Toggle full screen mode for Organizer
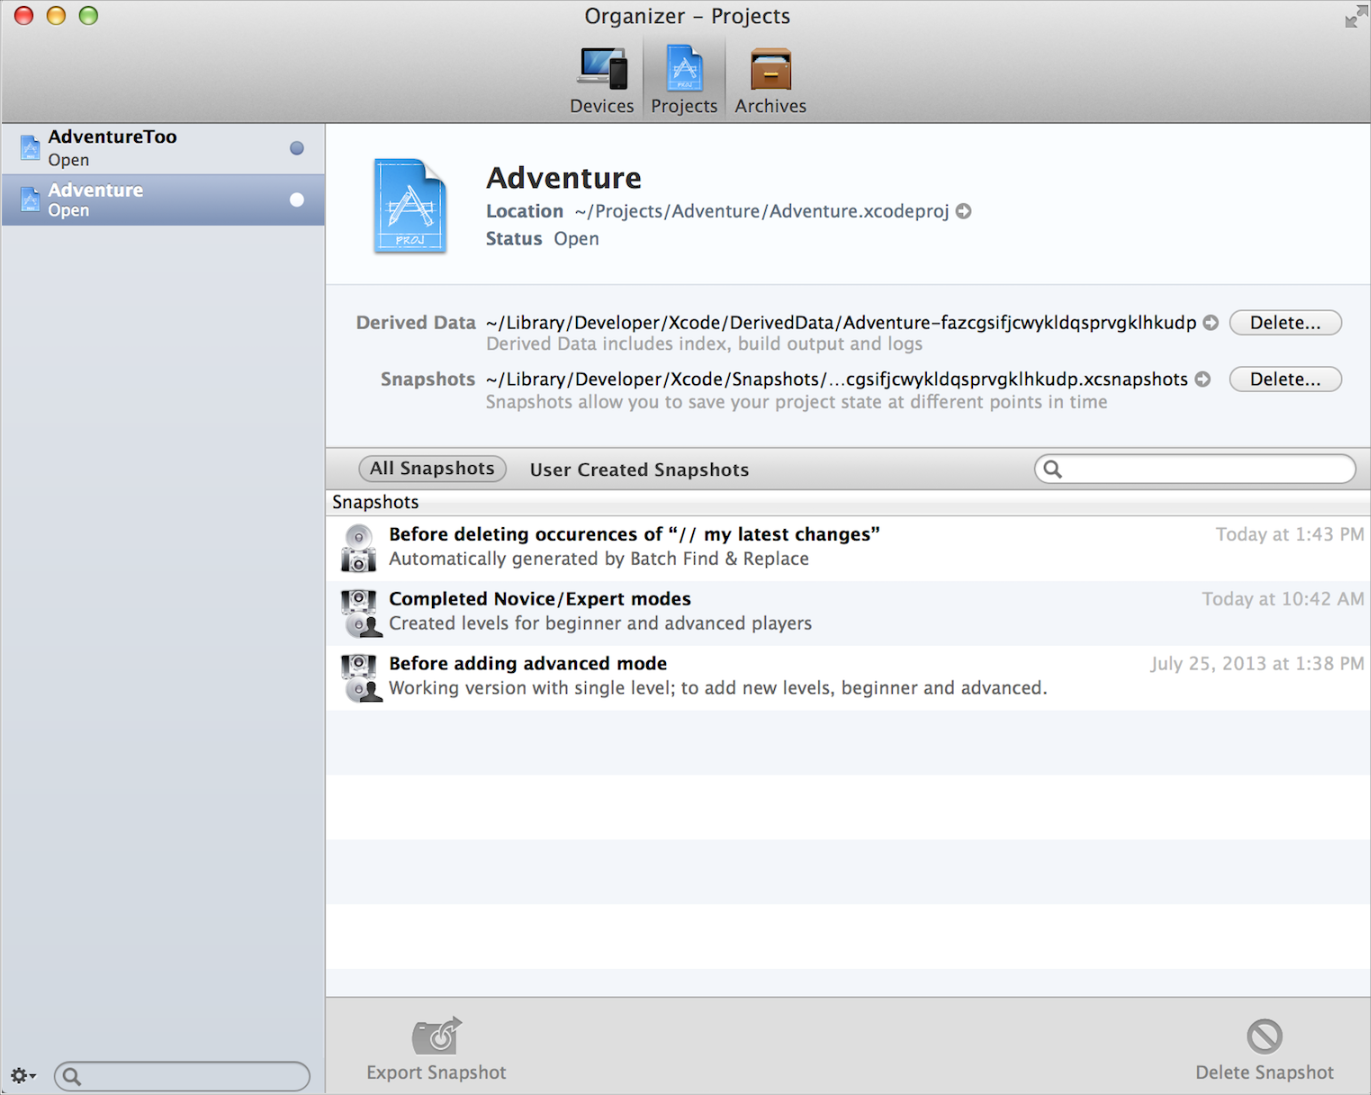Screen dimensions: 1371x1095 coord(1354,17)
